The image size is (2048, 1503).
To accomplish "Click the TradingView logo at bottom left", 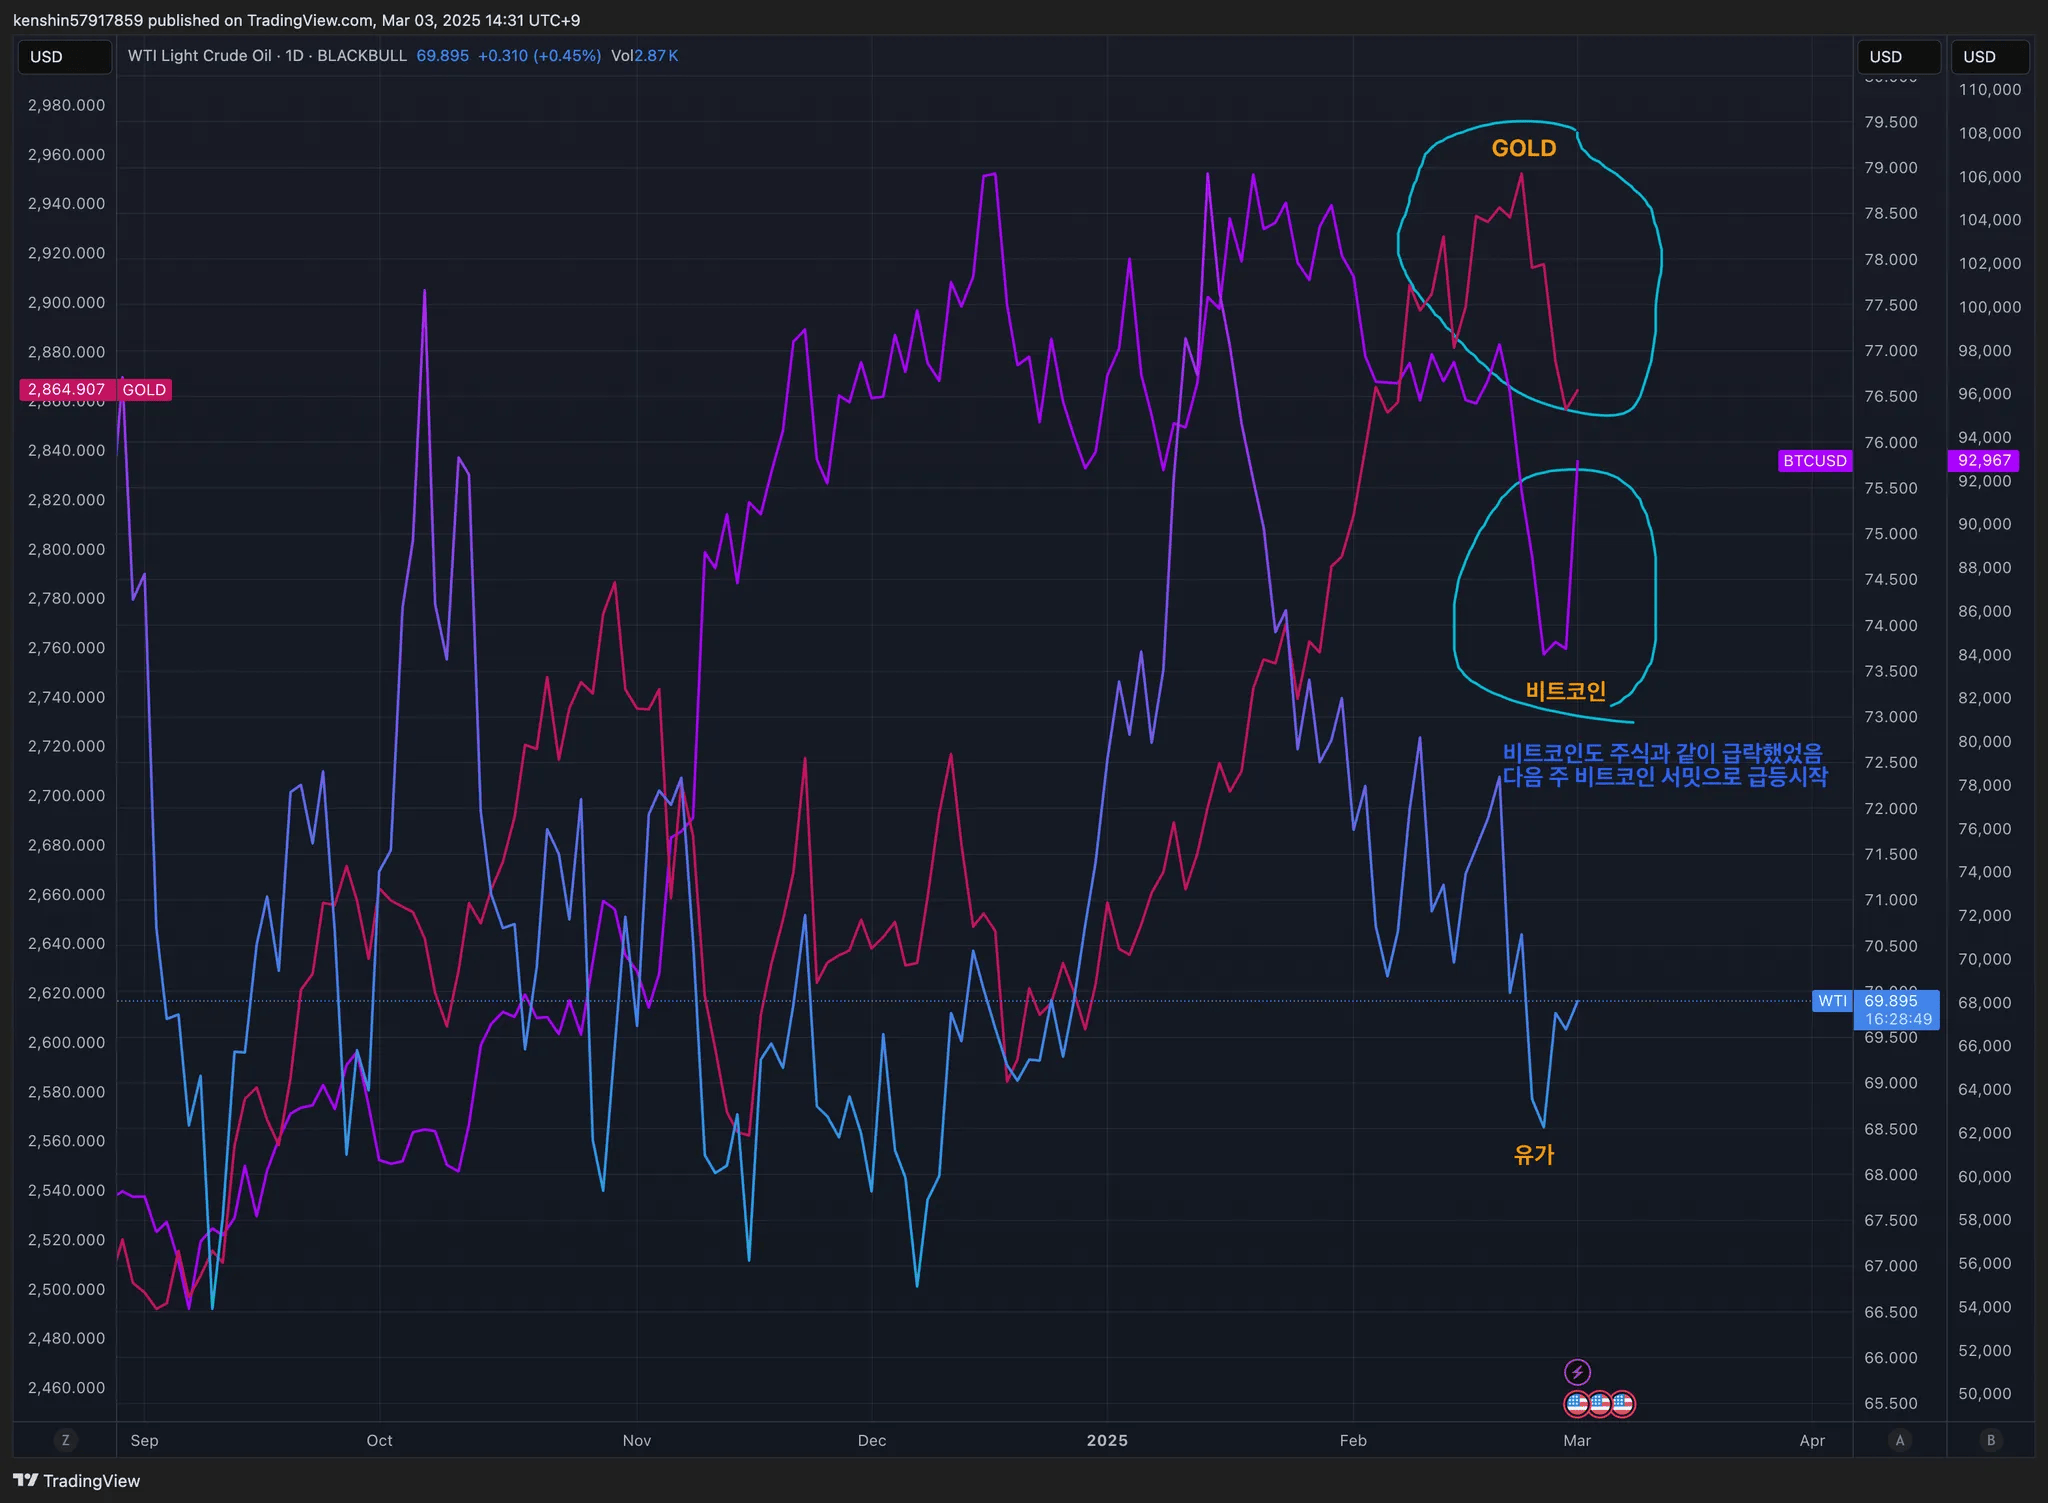I will tap(77, 1481).
